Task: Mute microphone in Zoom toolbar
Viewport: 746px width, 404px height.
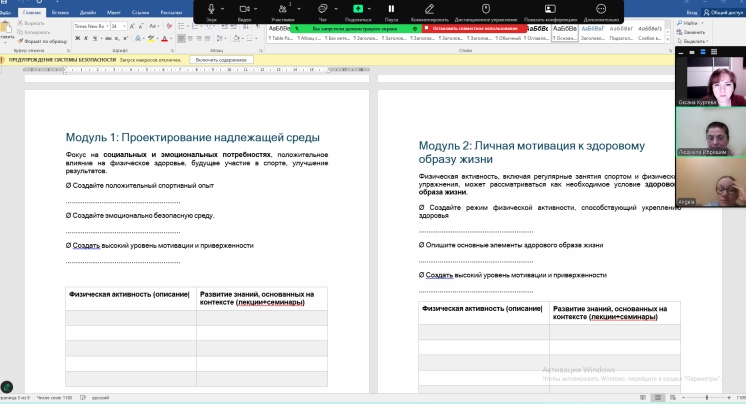Action: [212, 9]
